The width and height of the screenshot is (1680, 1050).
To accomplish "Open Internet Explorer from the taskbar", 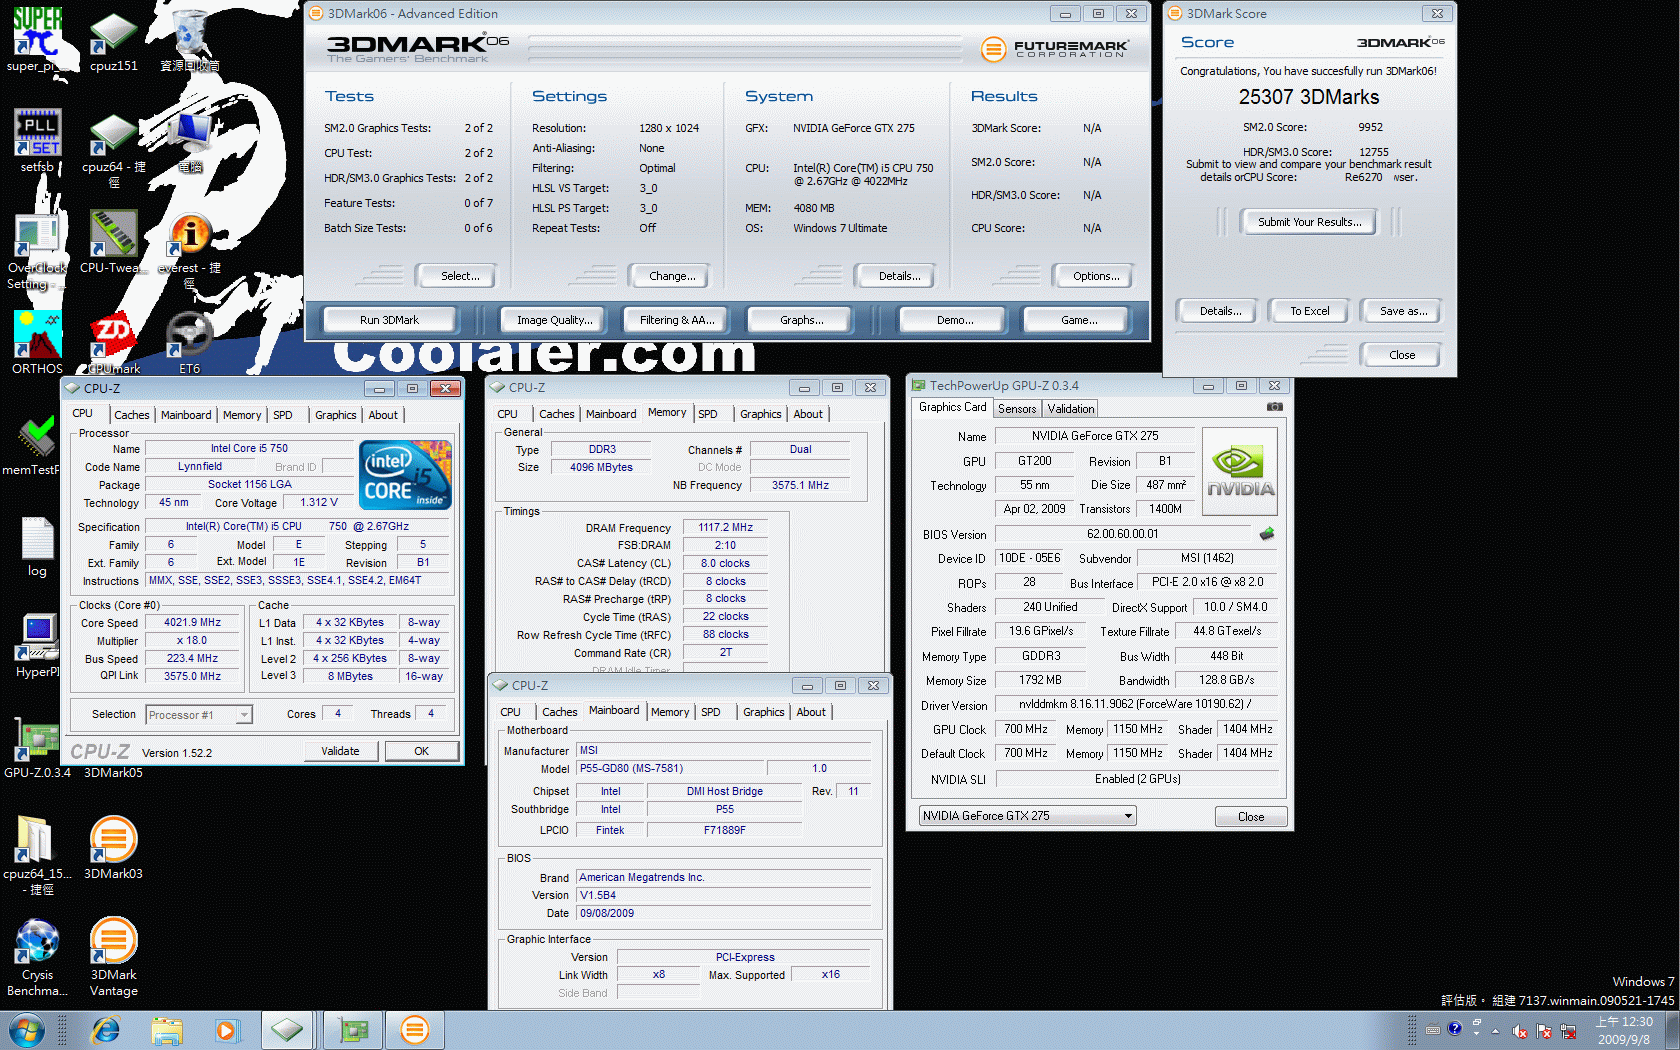I will point(106,1030).
